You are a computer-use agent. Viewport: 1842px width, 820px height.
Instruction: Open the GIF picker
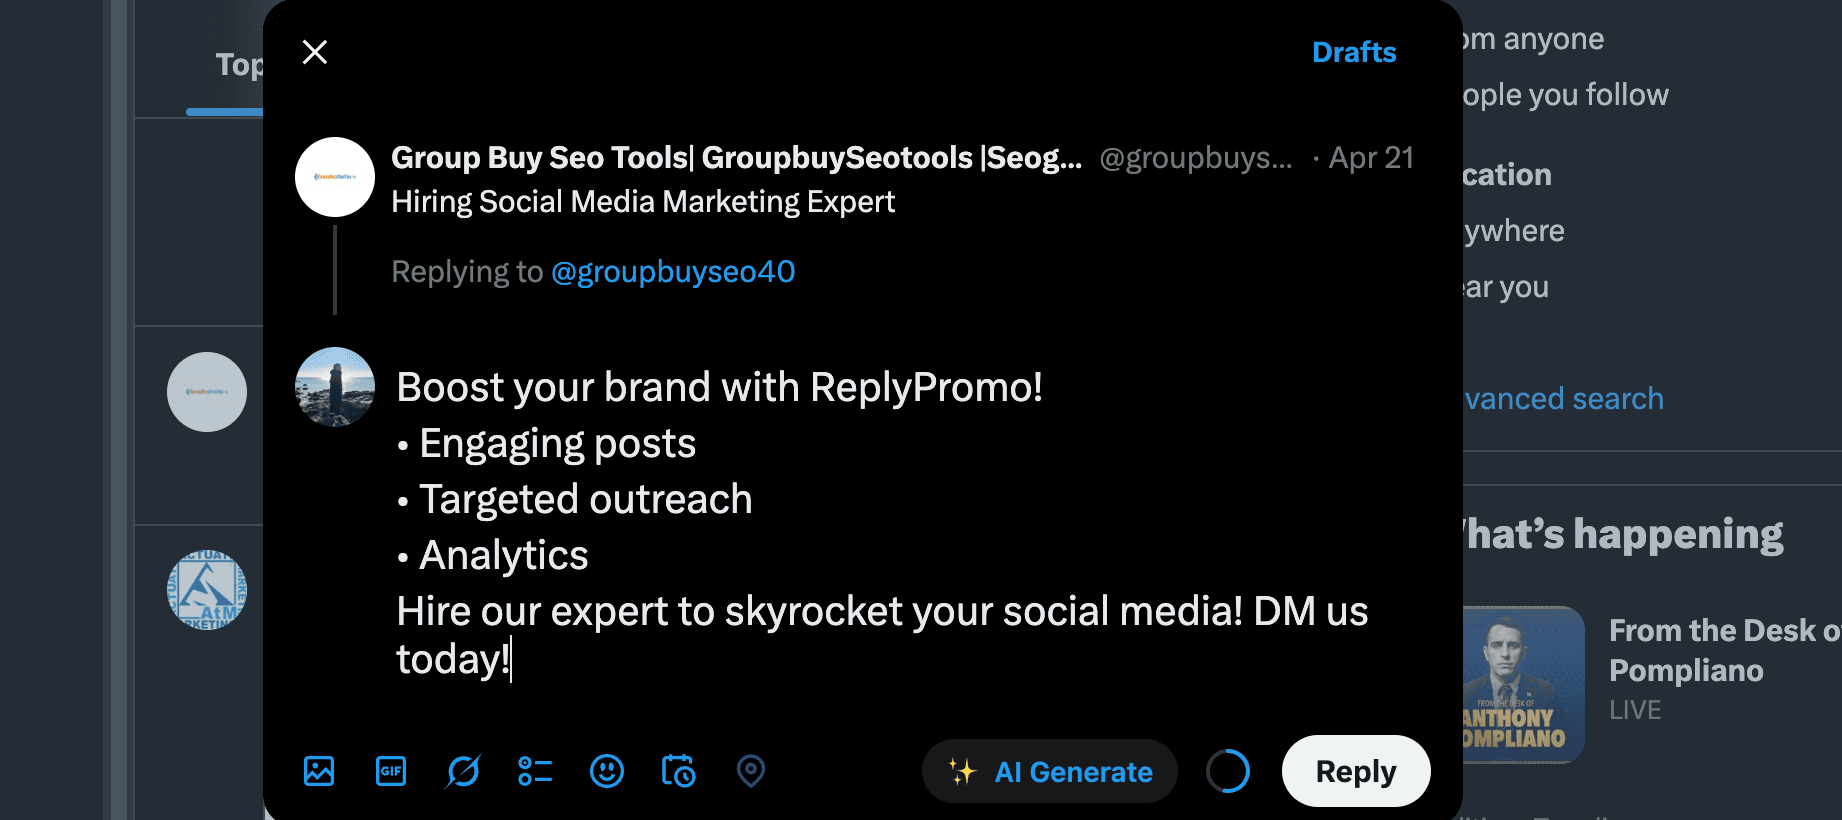(391, 771)
